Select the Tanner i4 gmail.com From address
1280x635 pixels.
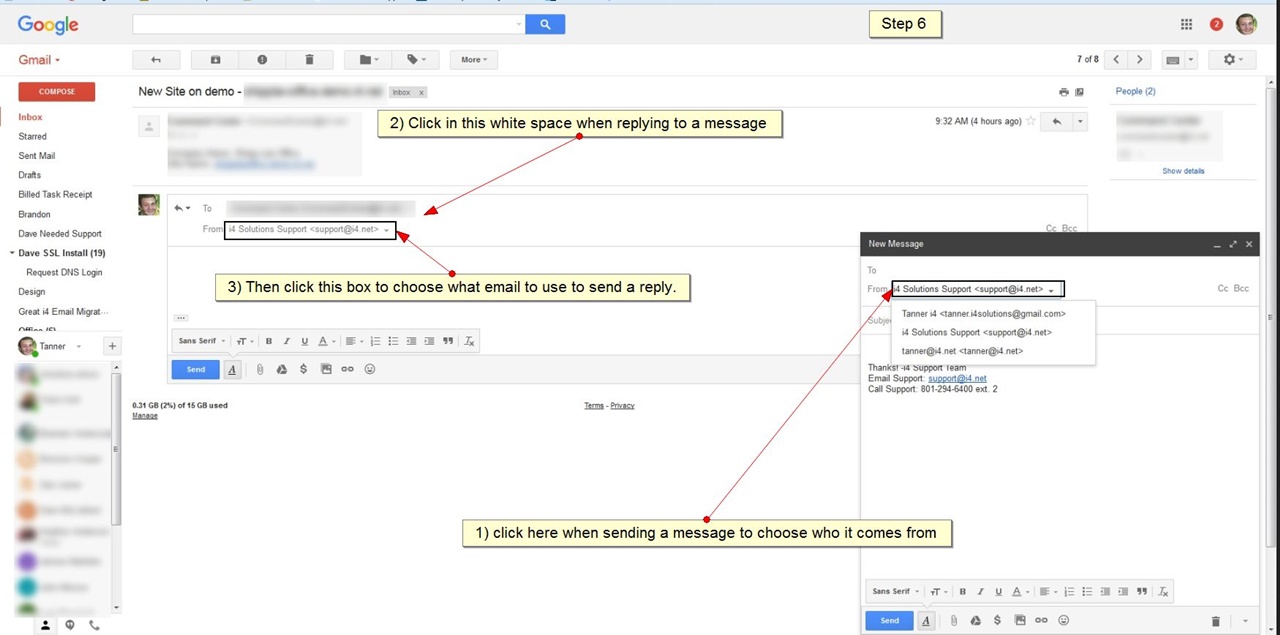[x=984, y=313]
